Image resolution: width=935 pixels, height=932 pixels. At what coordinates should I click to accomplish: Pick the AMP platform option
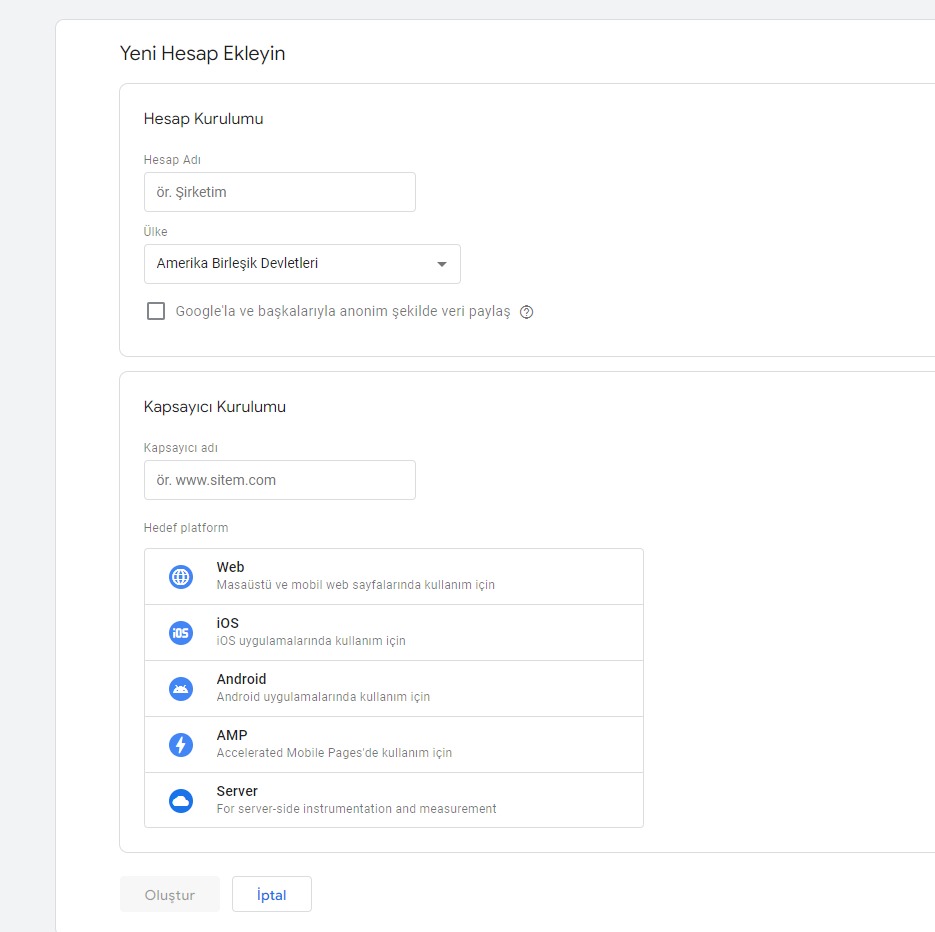(394, 745)
